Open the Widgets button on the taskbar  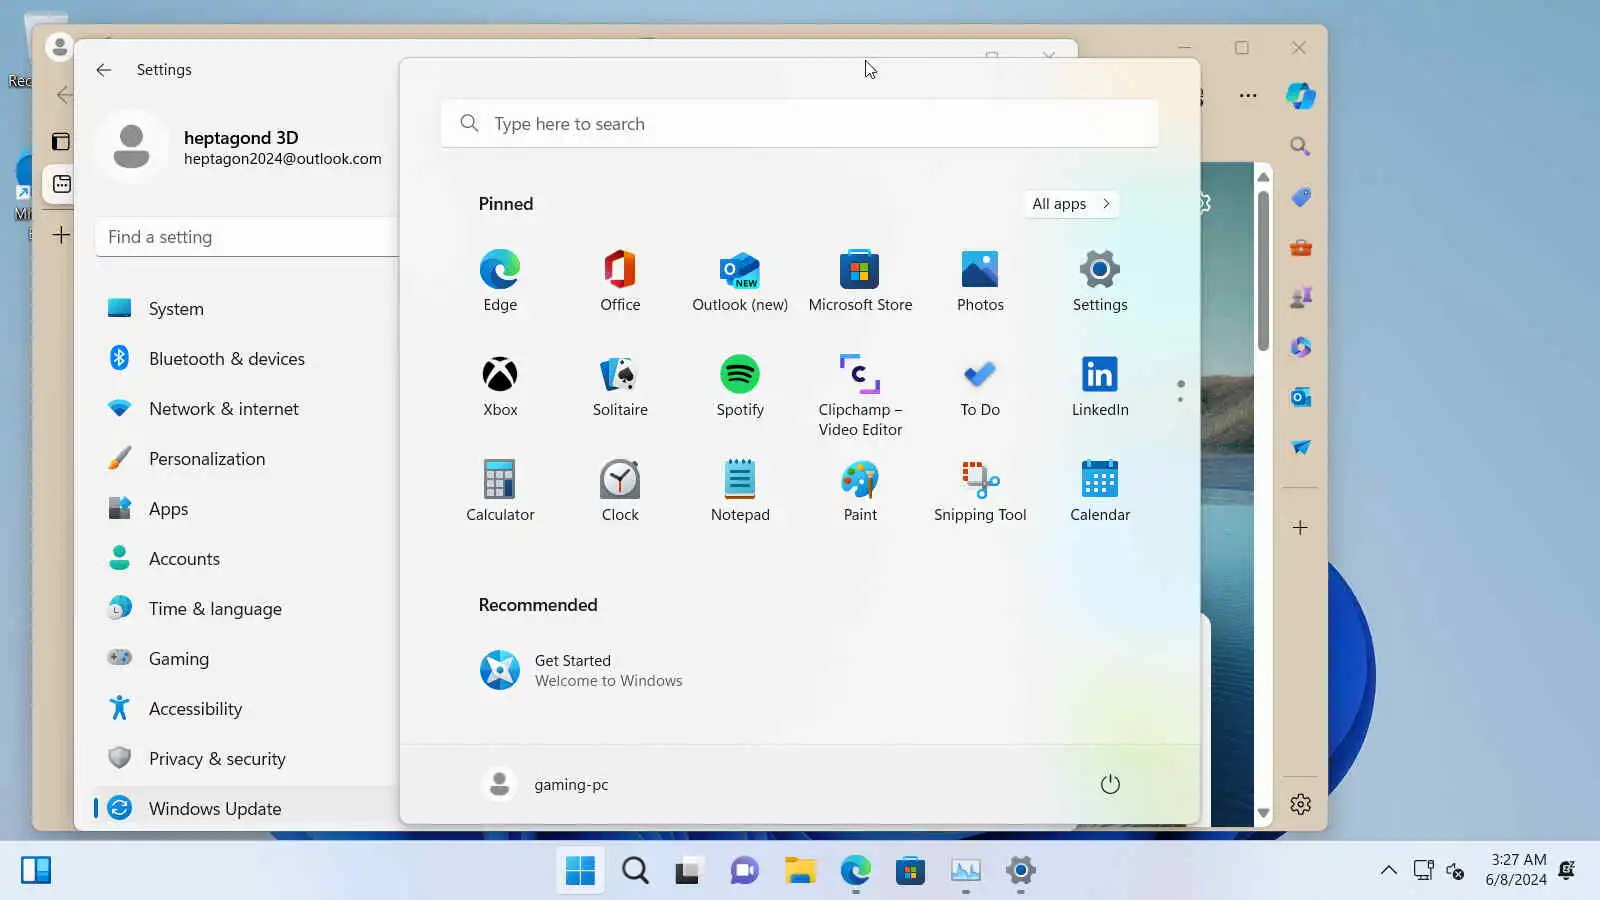[36, 870]
